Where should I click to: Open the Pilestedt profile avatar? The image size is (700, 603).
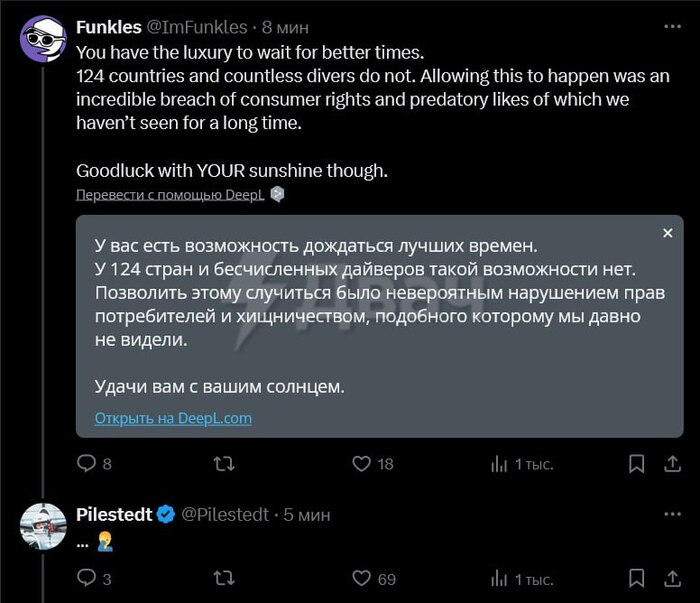coord(43,527)
